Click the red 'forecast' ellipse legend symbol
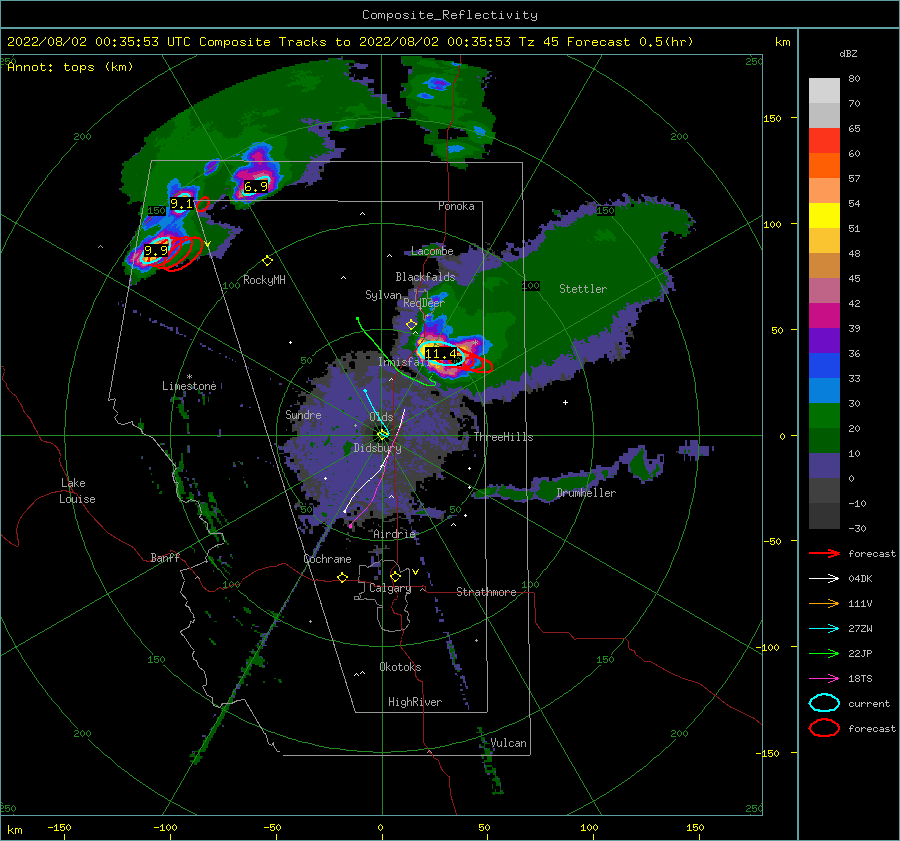 824,728
